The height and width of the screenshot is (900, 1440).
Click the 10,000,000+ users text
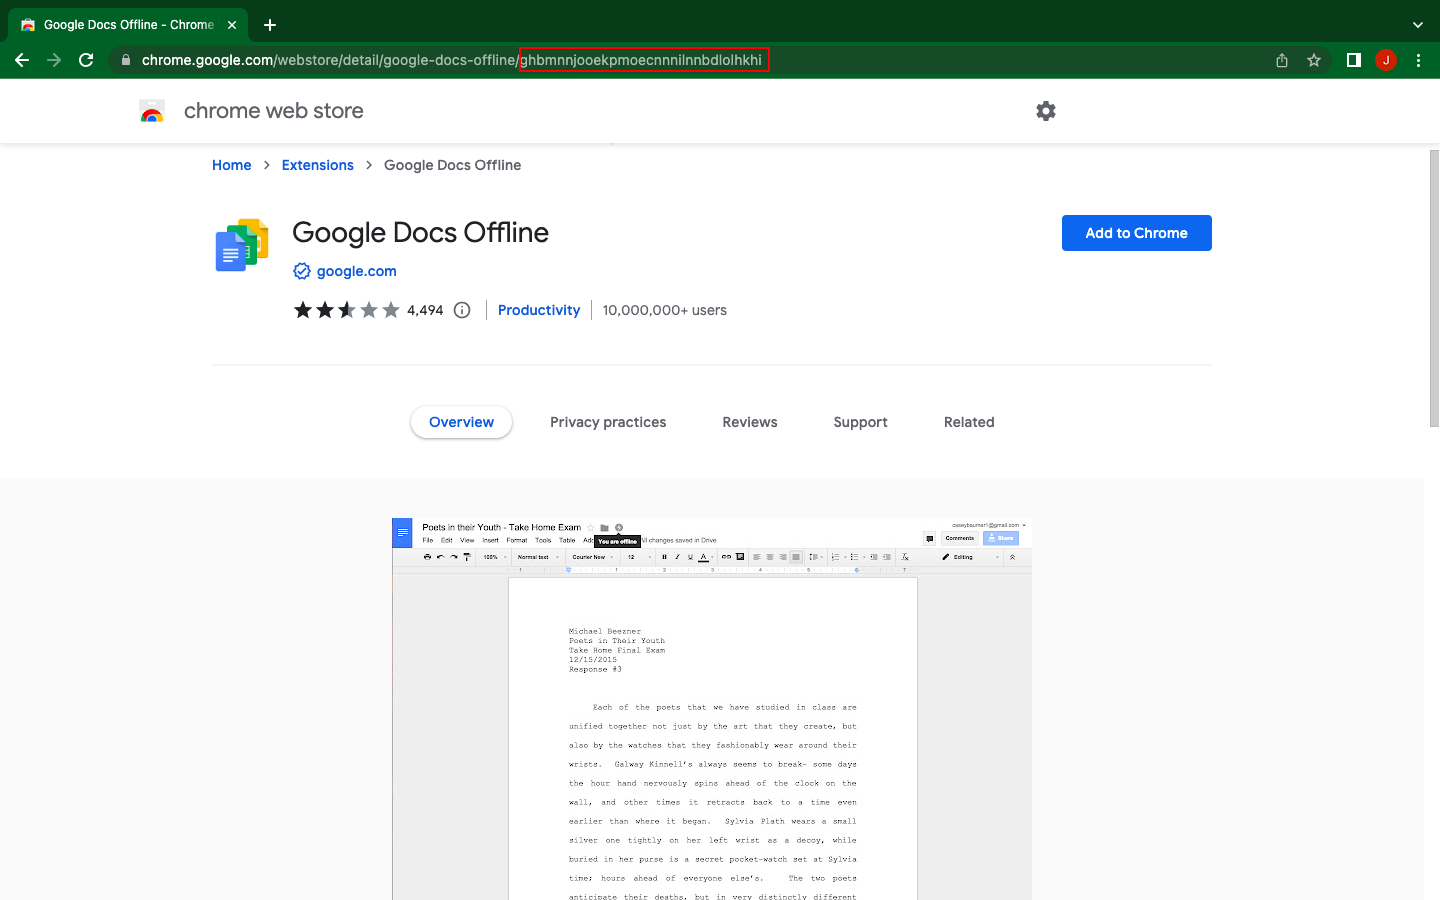tap(665, 310)
